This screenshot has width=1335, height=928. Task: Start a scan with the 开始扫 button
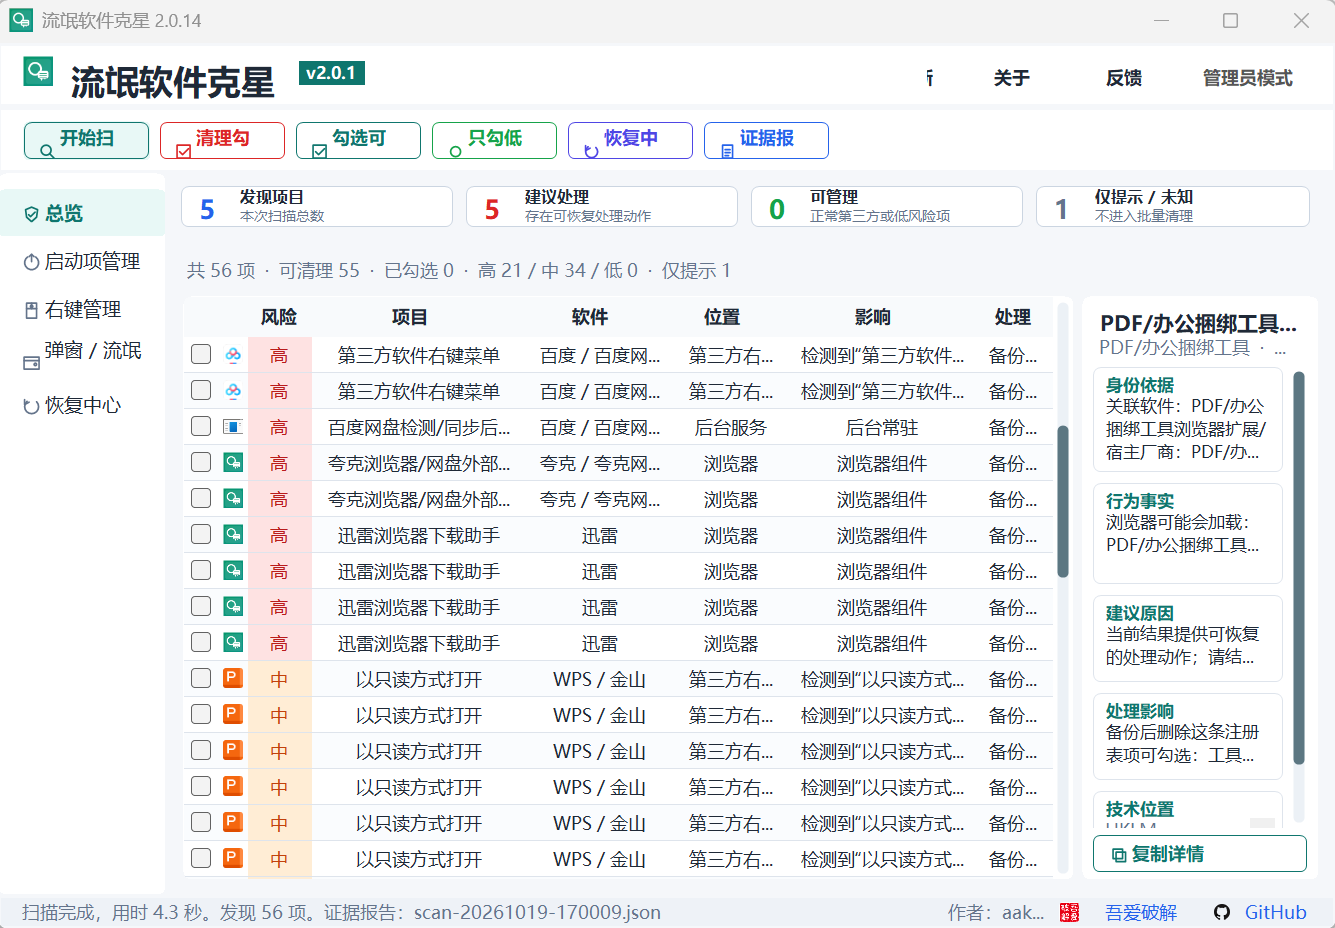click(x=87, y=140)
